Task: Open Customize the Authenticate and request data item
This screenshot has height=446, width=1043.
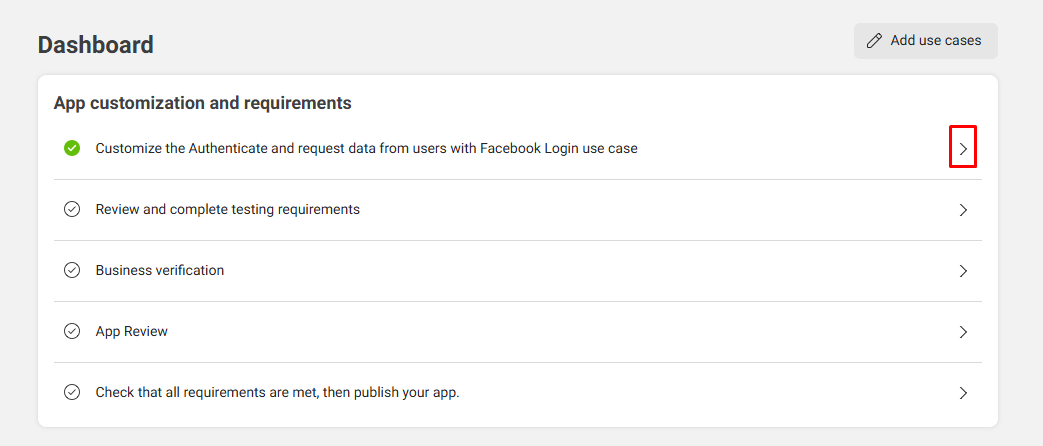Action: click(x=366, y=148)
